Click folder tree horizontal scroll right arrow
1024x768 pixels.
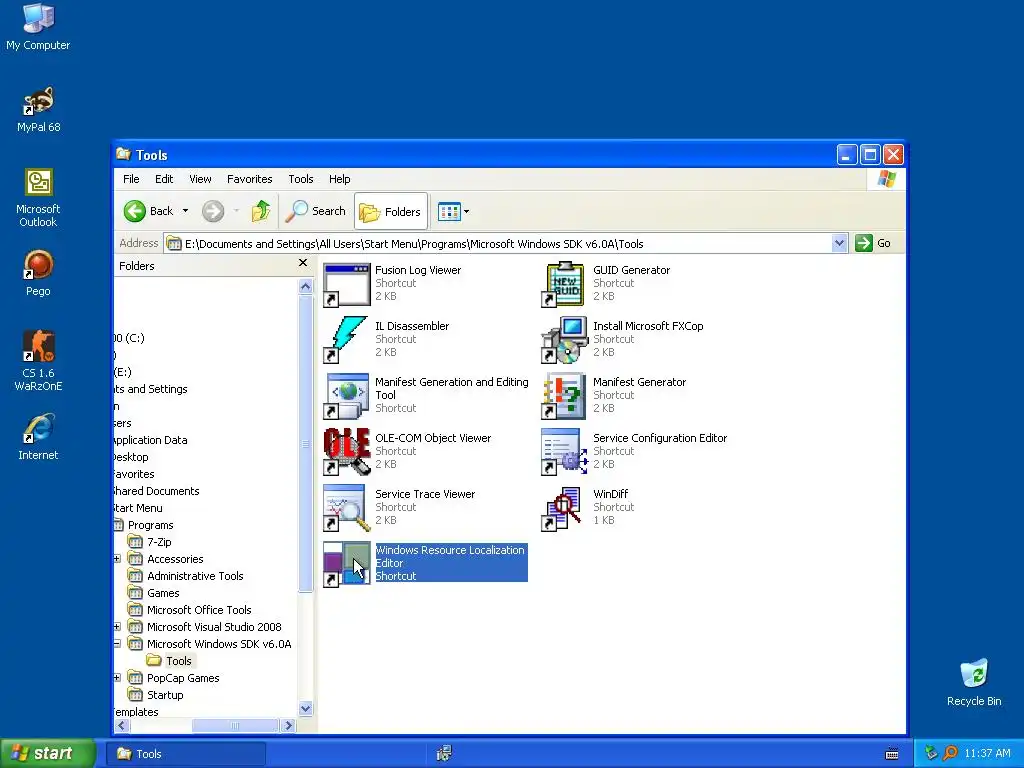pyautogui.click(x=288, y=726)
